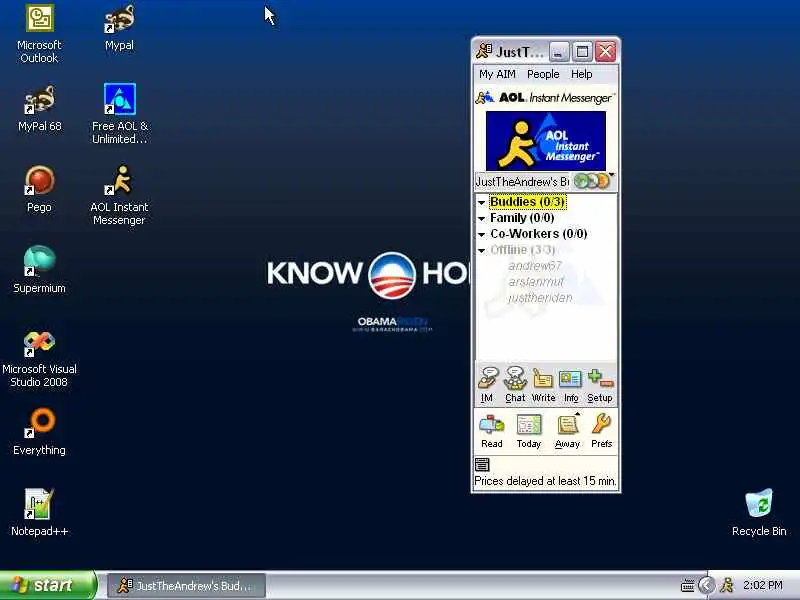Image resolution: width=800 pixels, height=600 pixels.
Task: Click the AIM running man tray icon
Action: coord(727,585)
